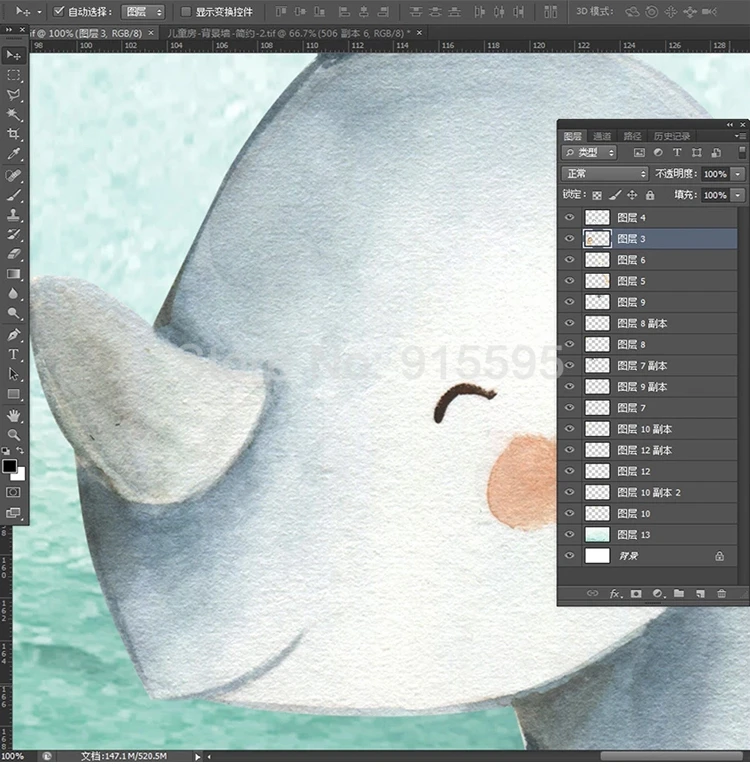This screenshot has height=772, width=750.
Task: Select the Magic Wand tool
Action: click(x=14, y=115)
